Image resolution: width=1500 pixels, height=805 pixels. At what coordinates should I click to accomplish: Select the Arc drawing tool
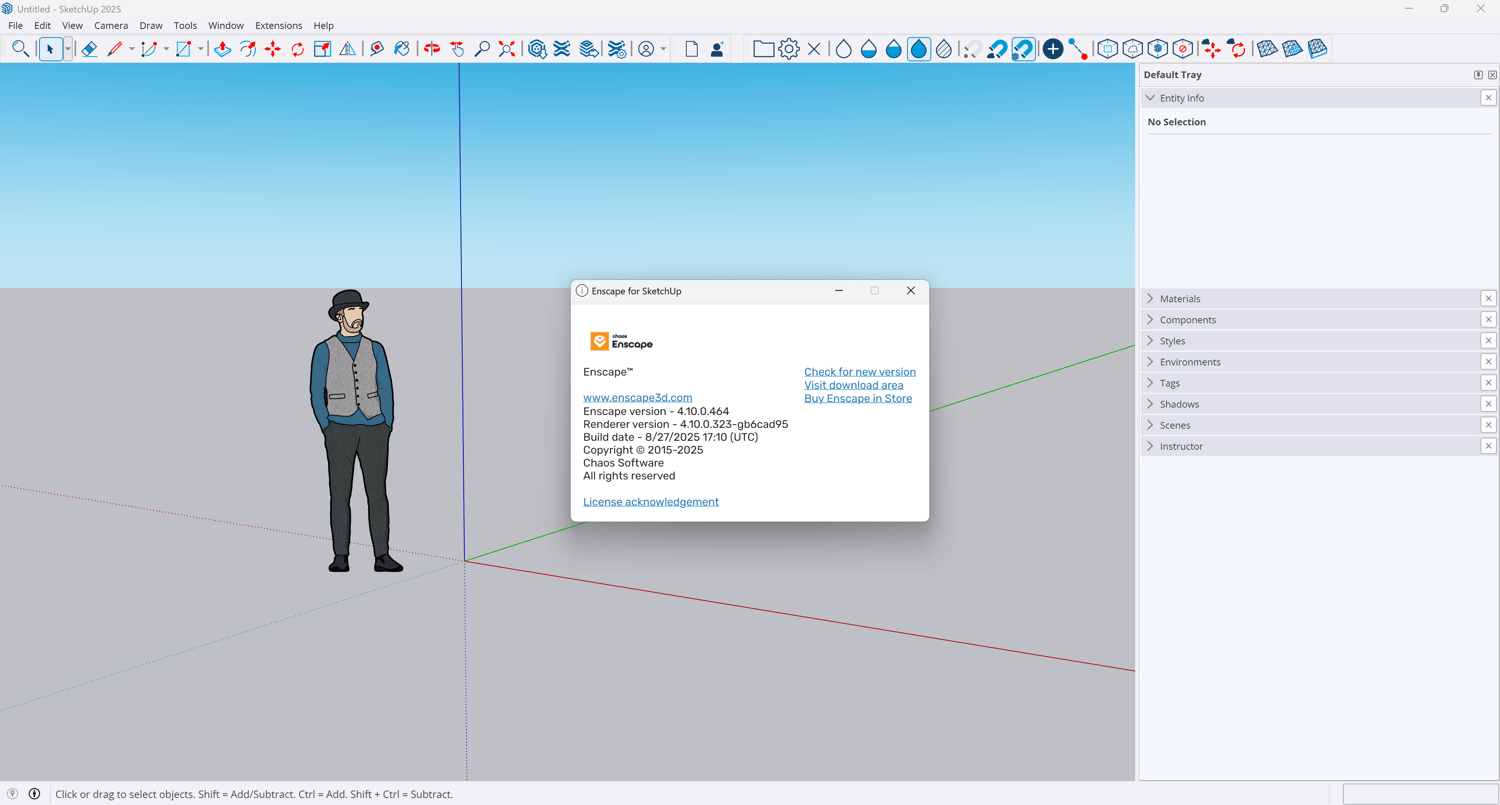coord(150,49)
